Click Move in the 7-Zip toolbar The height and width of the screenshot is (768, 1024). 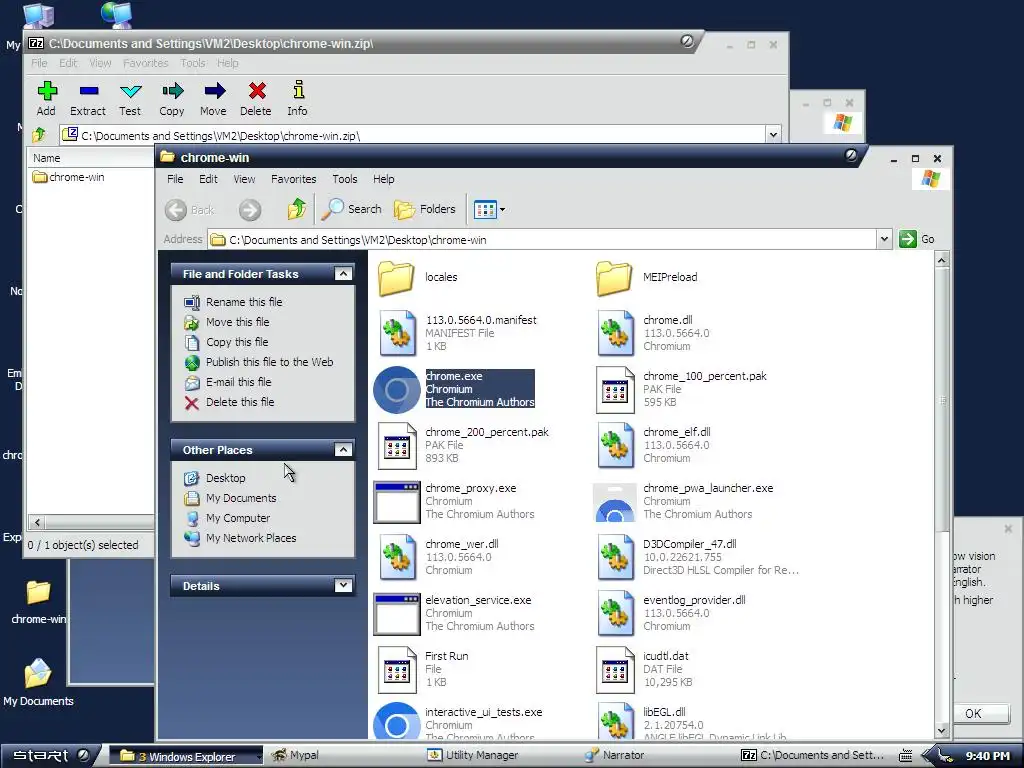coord(214,99)
